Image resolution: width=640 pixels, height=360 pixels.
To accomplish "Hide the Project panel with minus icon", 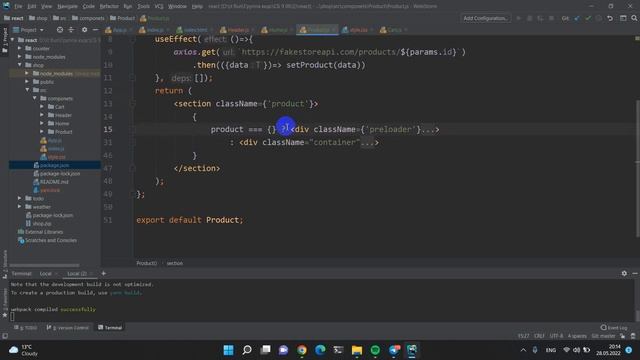I will 95,30.
